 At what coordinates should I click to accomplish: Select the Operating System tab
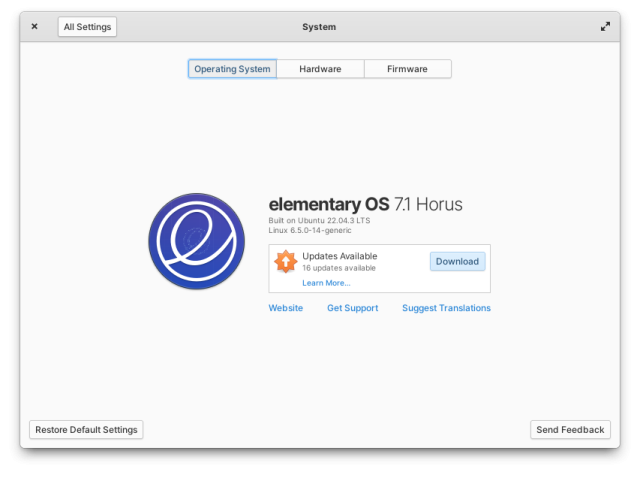point(232,69)
